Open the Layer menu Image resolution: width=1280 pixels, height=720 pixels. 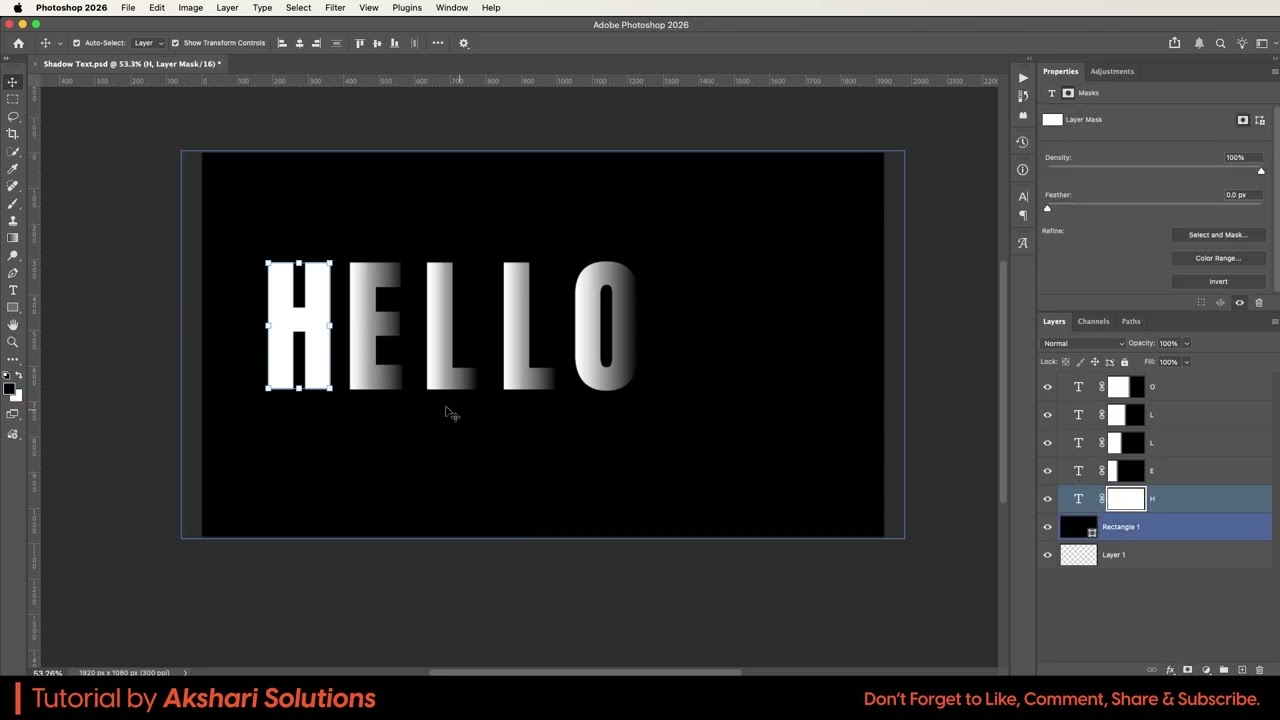(227, 8)
